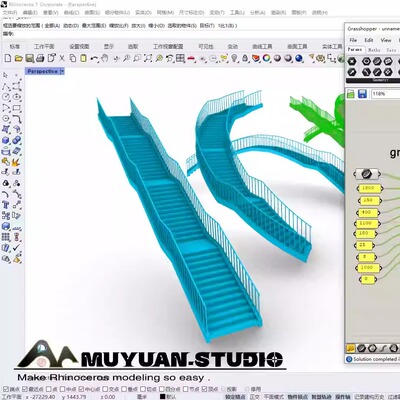
Task: Switch to the 可见性 toolbar tab
Action: (x=206, y=46)
